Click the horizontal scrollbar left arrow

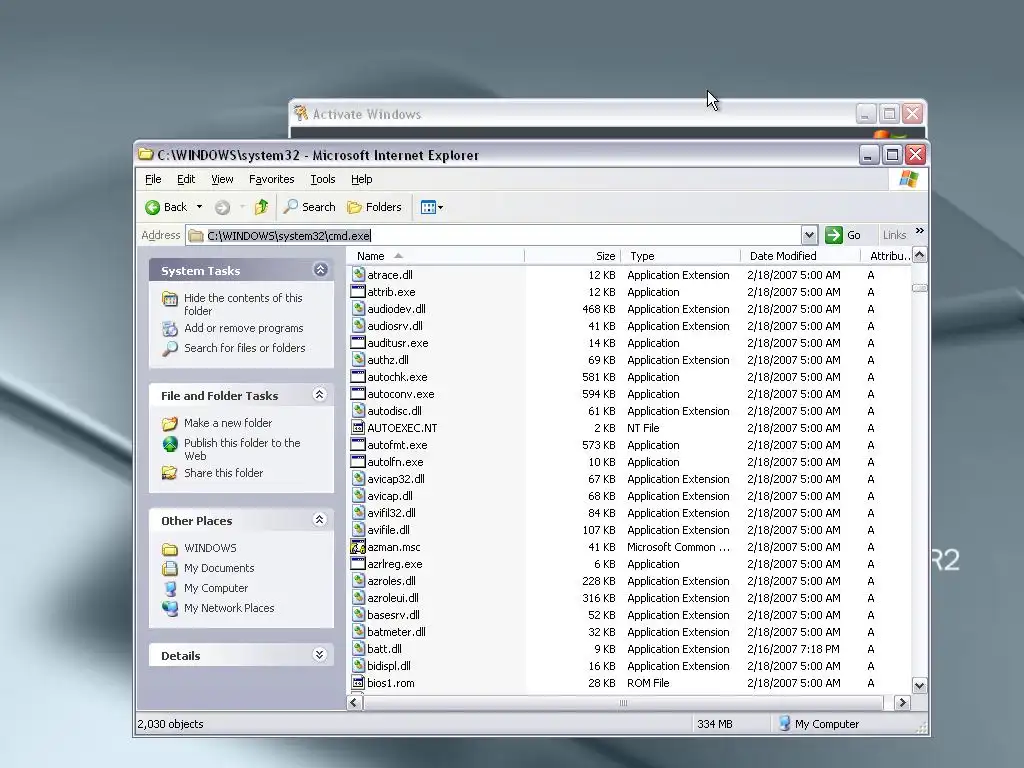(x=355, y=703)
